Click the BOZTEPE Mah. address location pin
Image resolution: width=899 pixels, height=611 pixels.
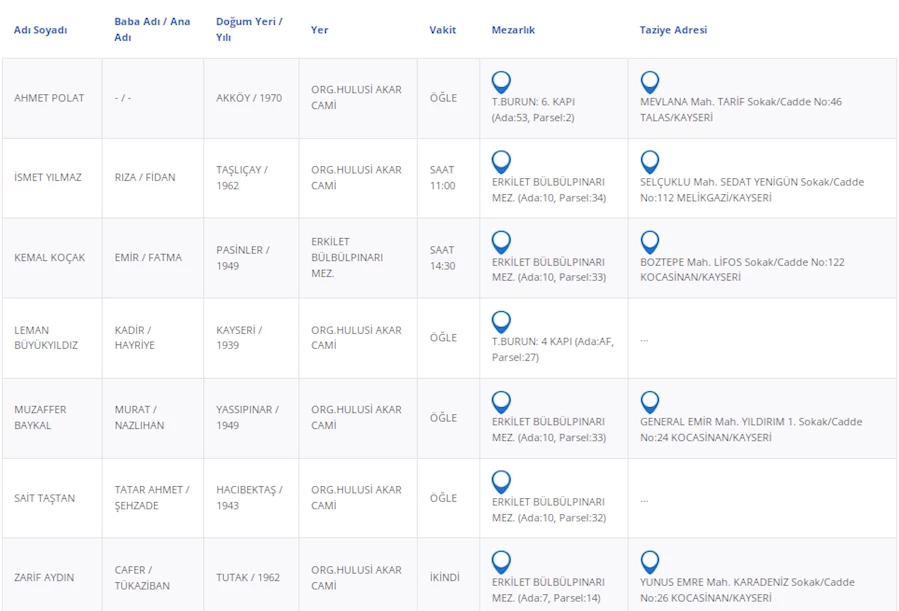[649, 242]
